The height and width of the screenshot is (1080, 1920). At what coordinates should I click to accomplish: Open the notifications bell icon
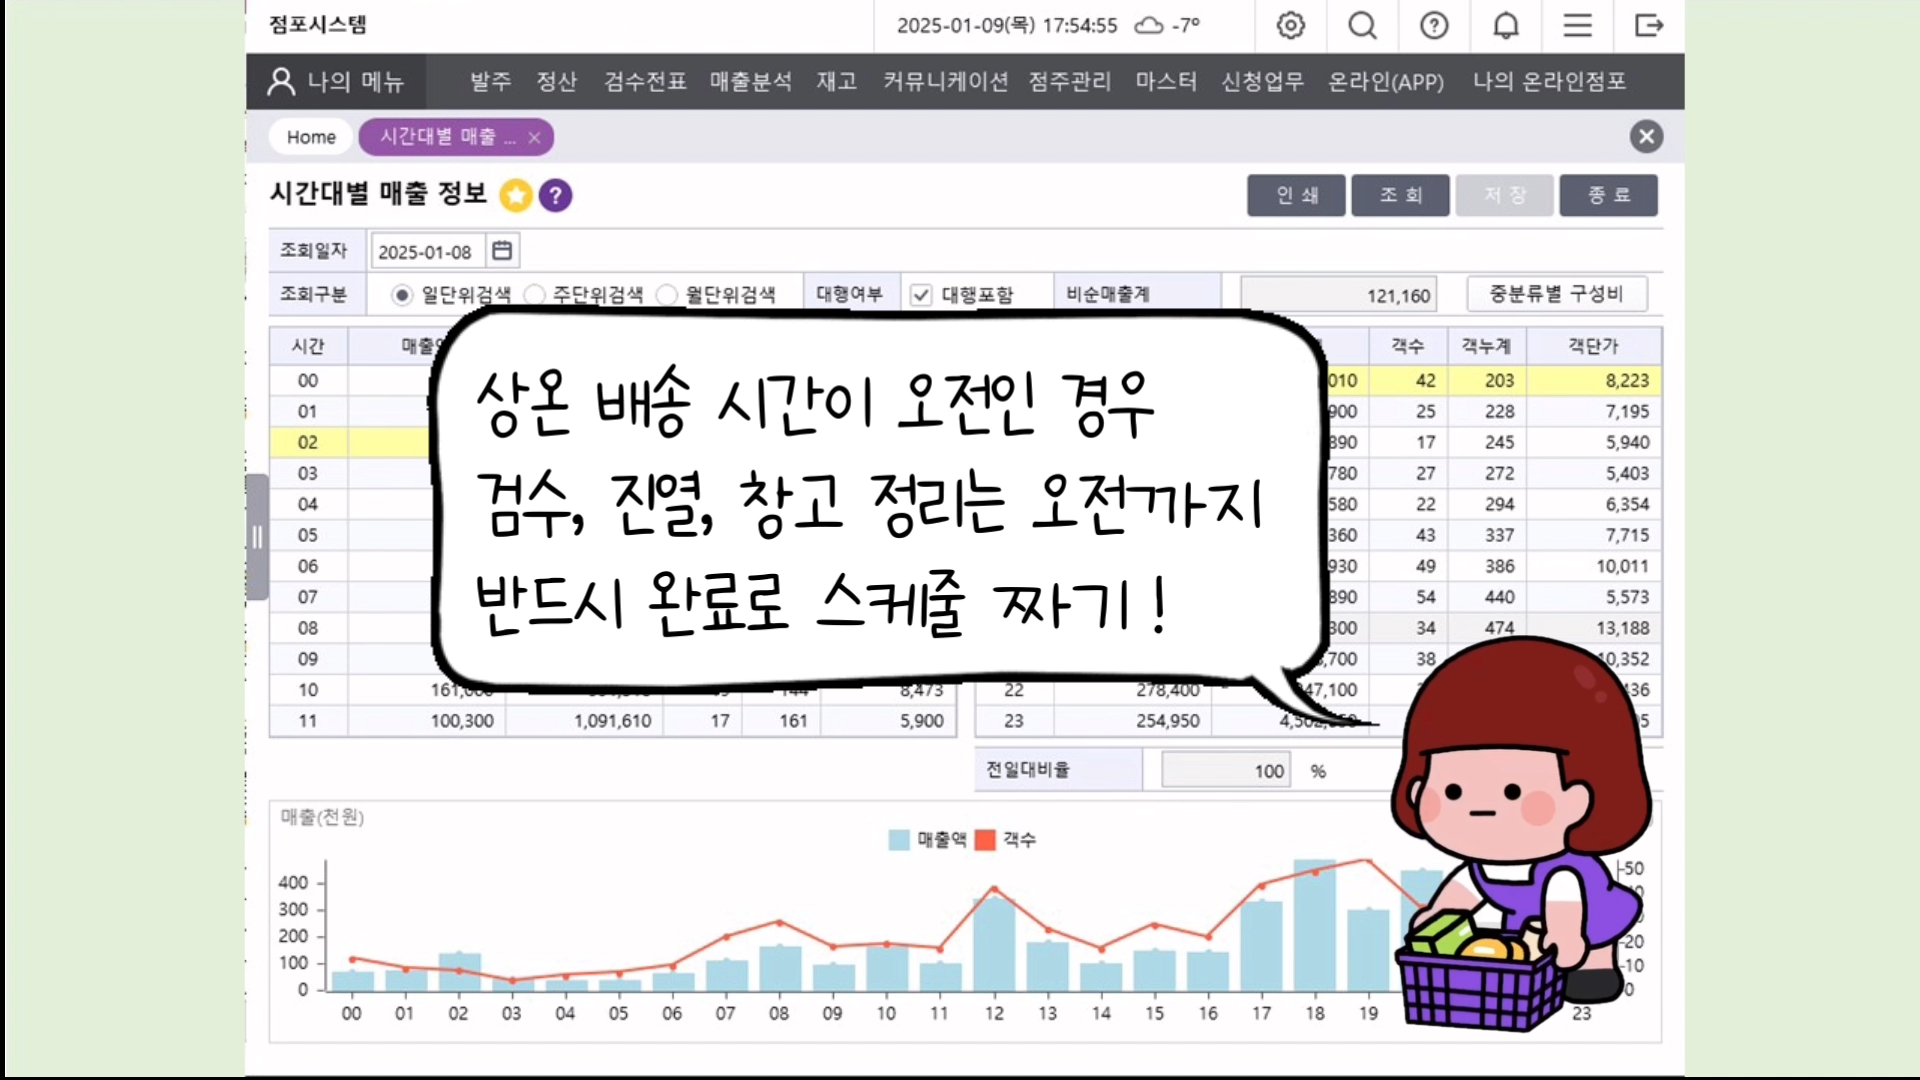point(1506,25)
